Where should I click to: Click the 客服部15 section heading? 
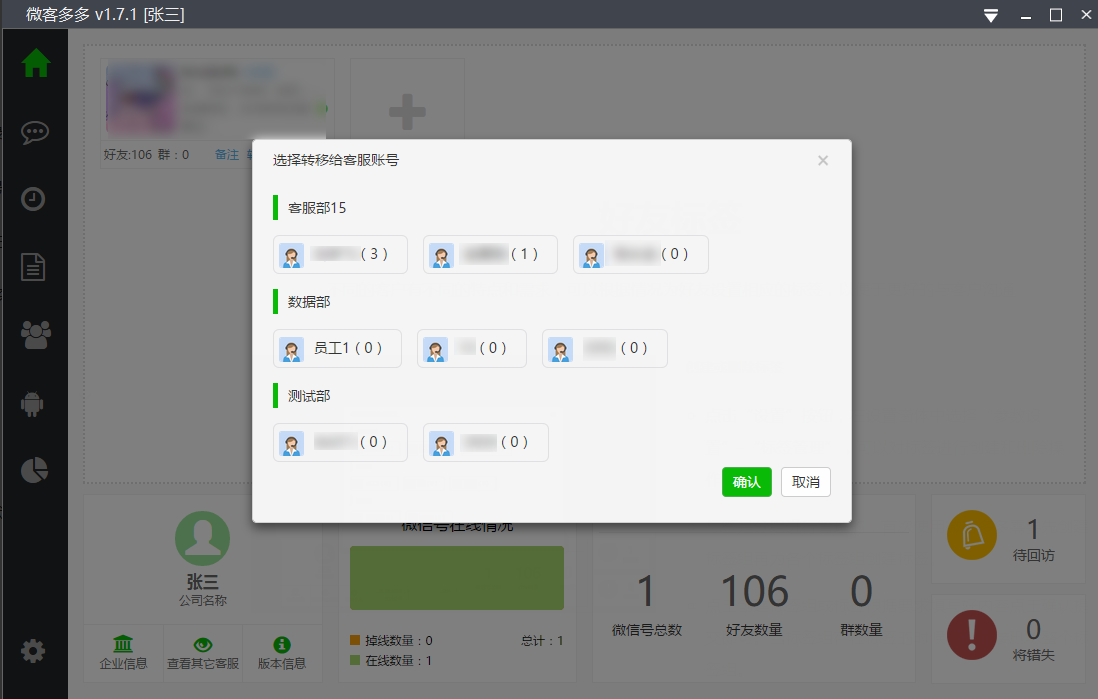point(317,208)
